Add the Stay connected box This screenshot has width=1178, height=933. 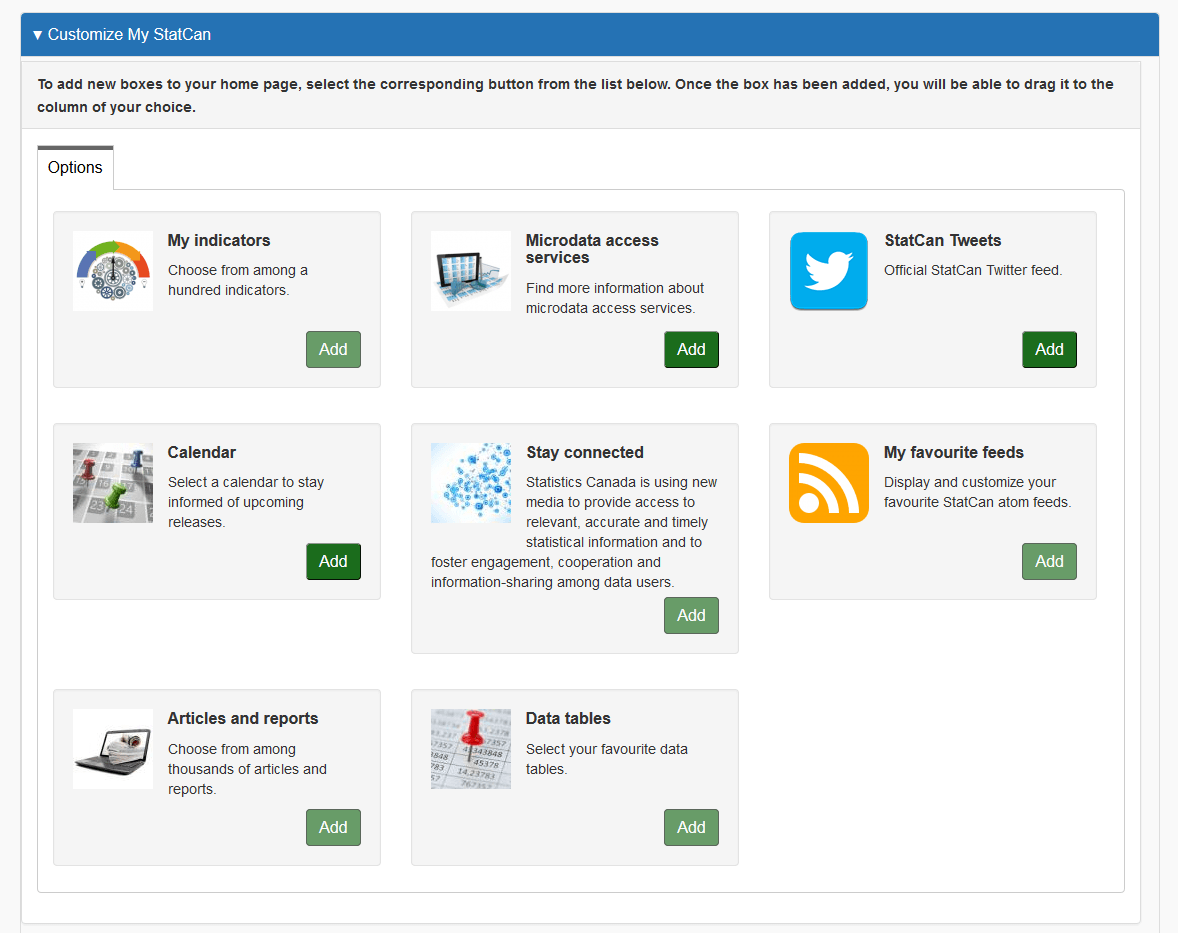(x=691, y=616)
